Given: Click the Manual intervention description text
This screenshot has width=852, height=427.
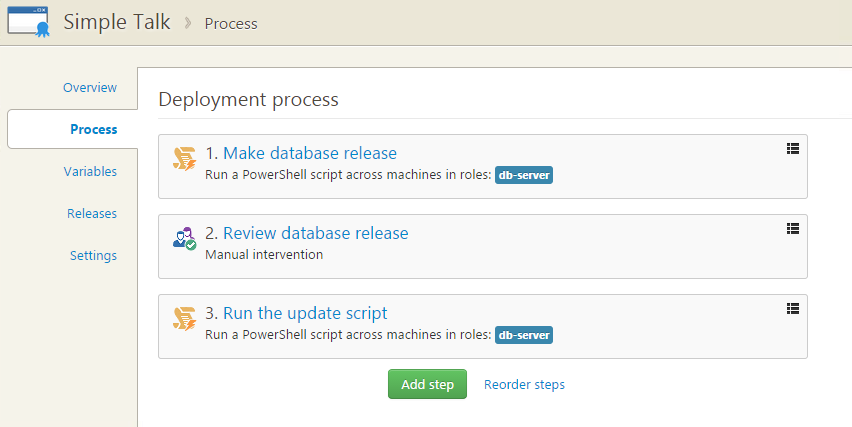Looking at the screenshot, I should coord(264,255).
